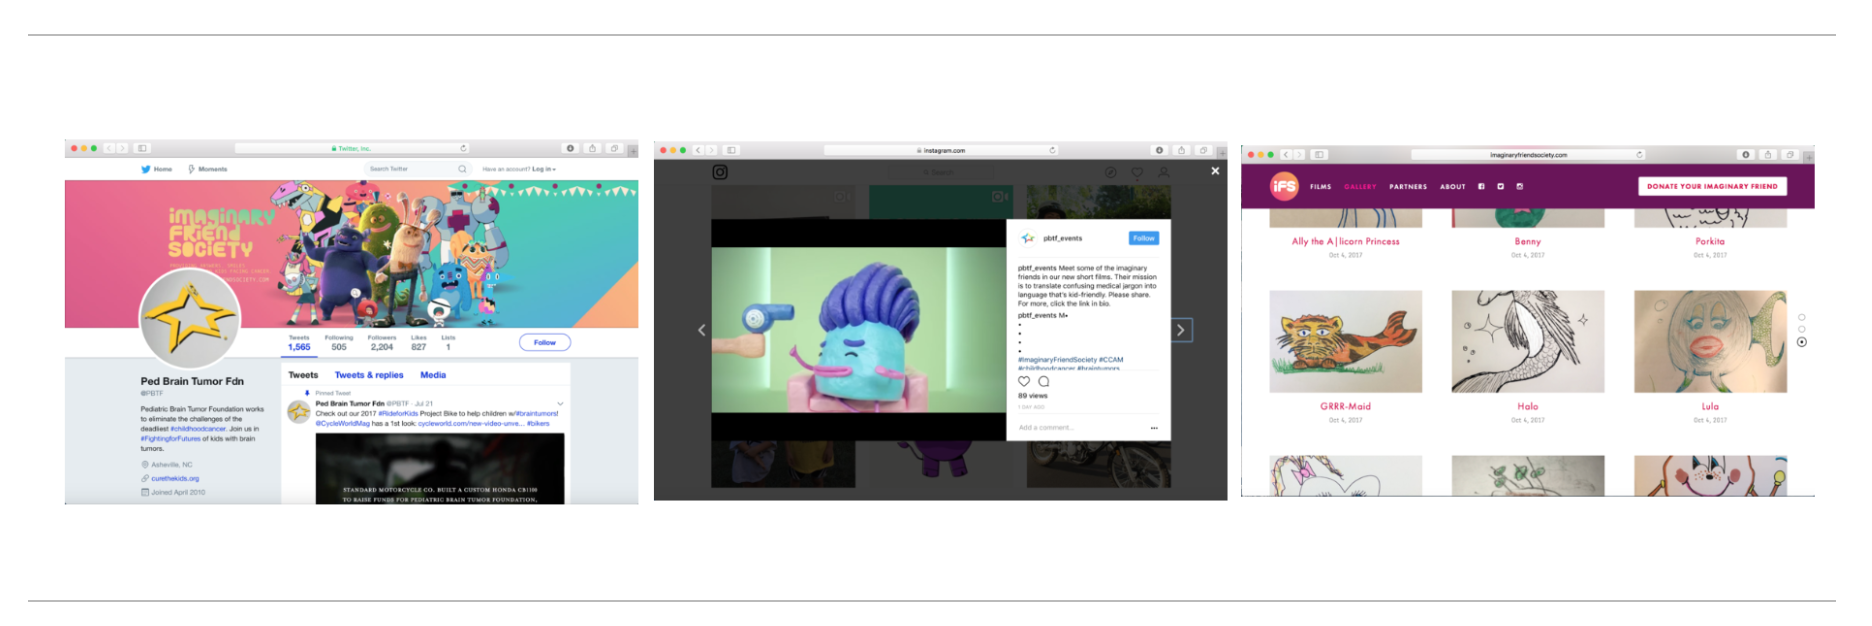Open the ABOUT menu item

[1453, 186]
